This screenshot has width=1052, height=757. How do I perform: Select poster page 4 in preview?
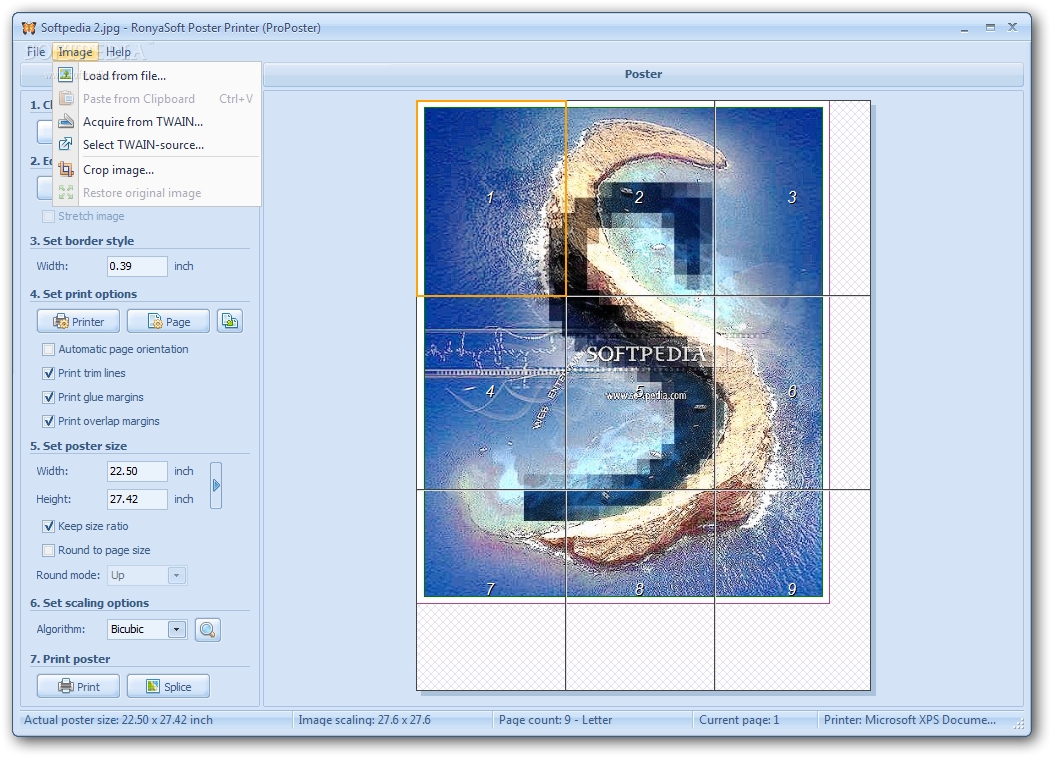pos(491,393)
